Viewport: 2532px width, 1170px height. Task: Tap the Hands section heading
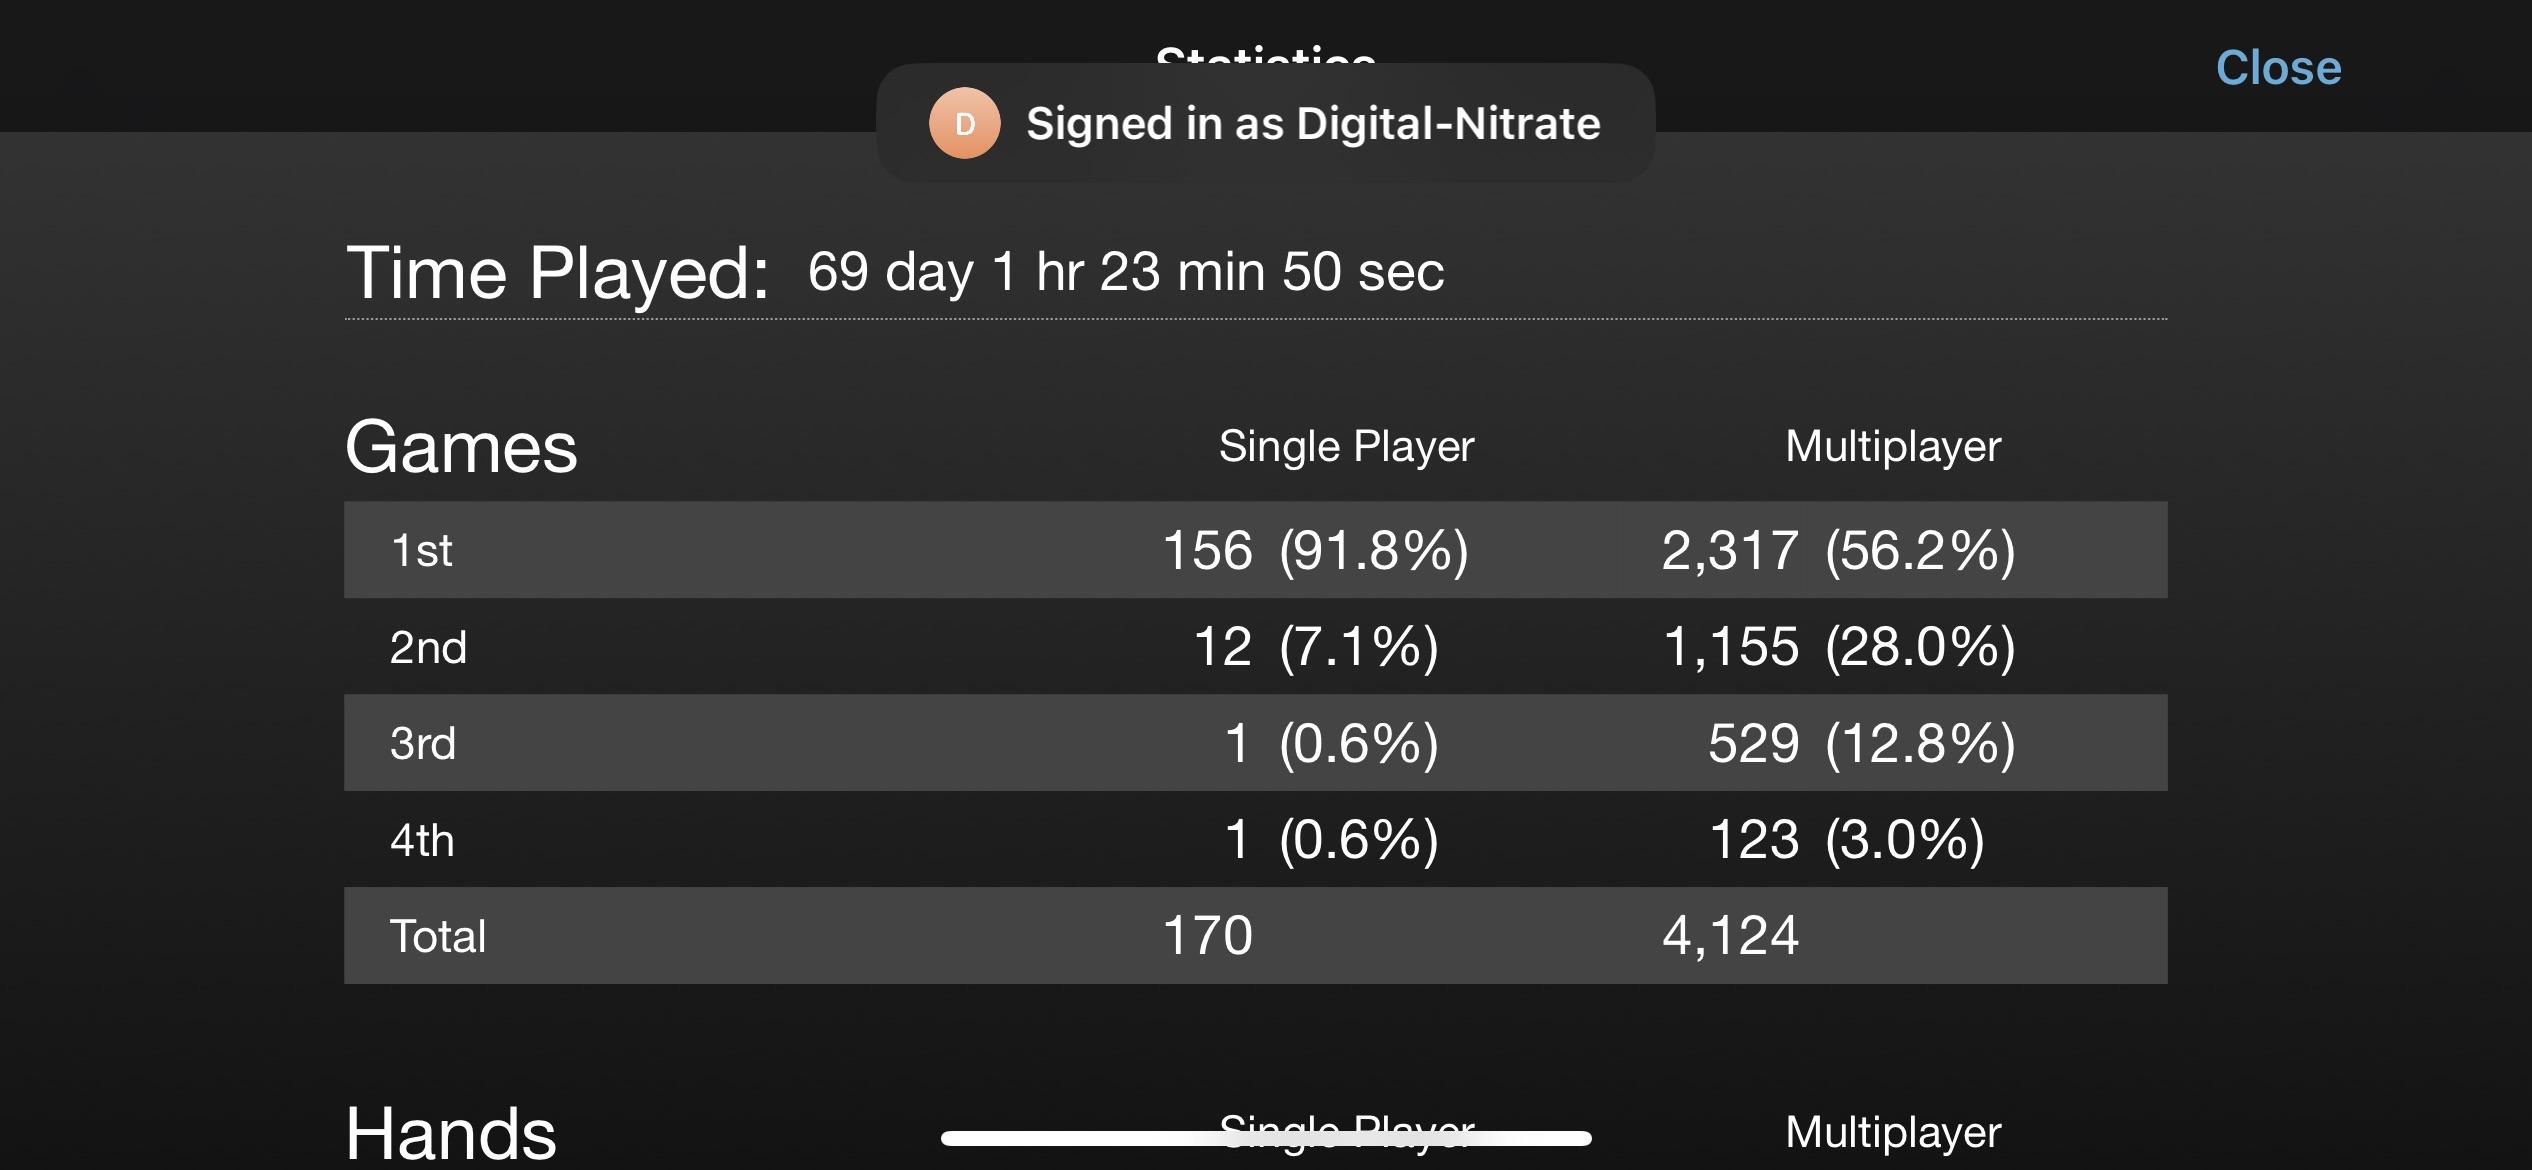(450, 1134)
